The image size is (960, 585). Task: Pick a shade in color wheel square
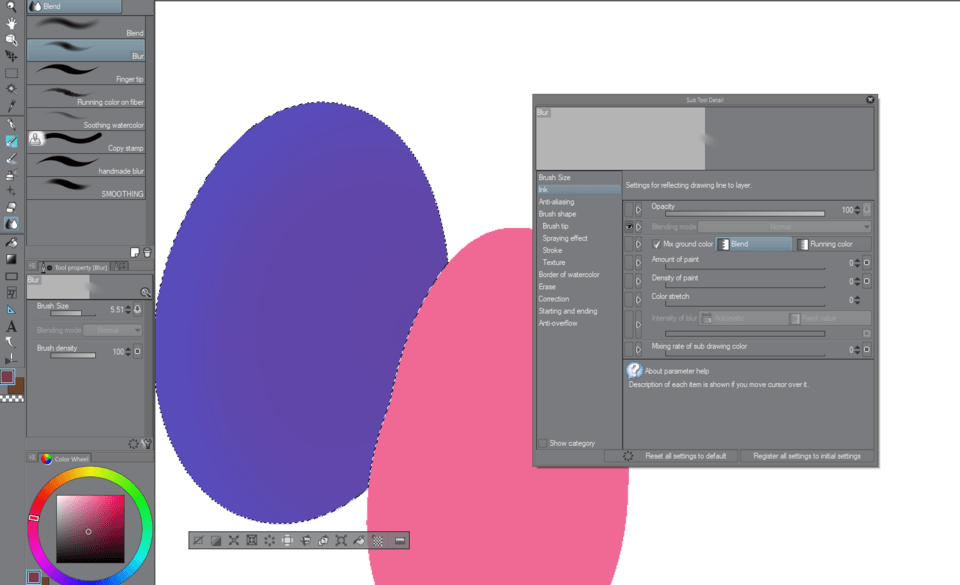91,529
